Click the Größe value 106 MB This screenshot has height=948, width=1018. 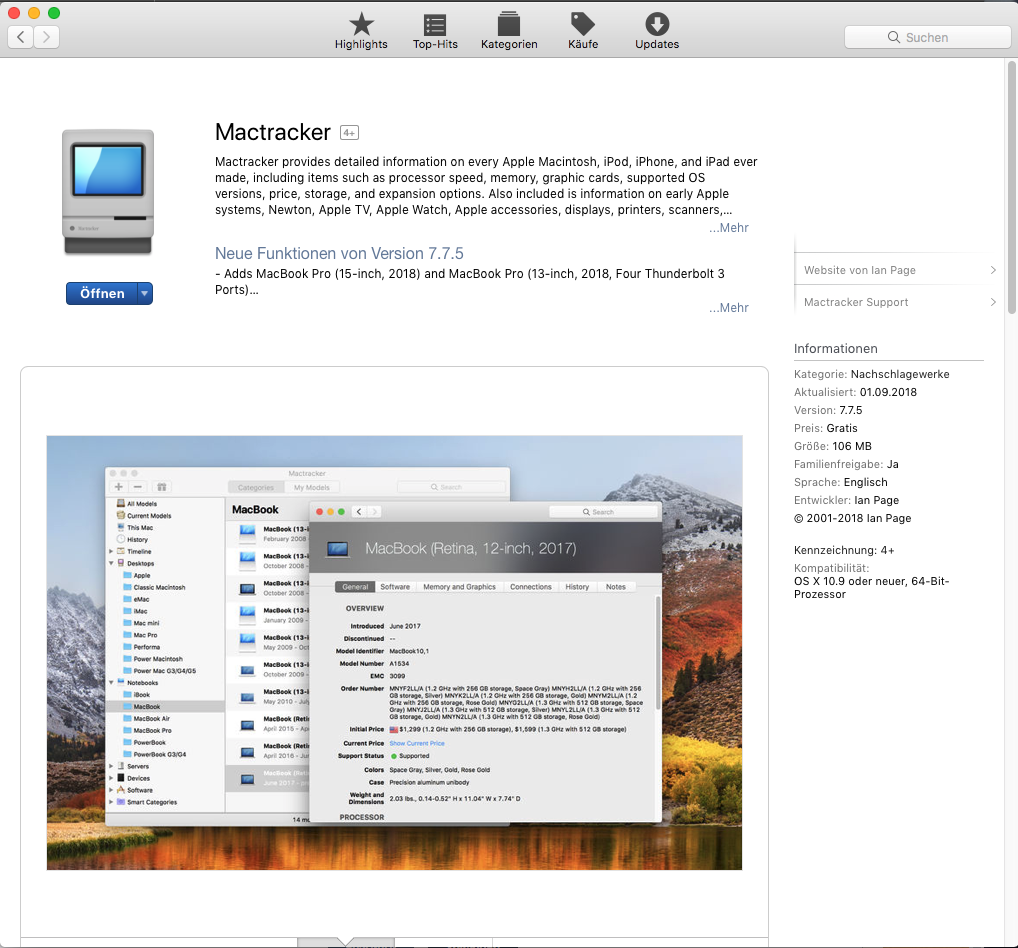point(852,446)
